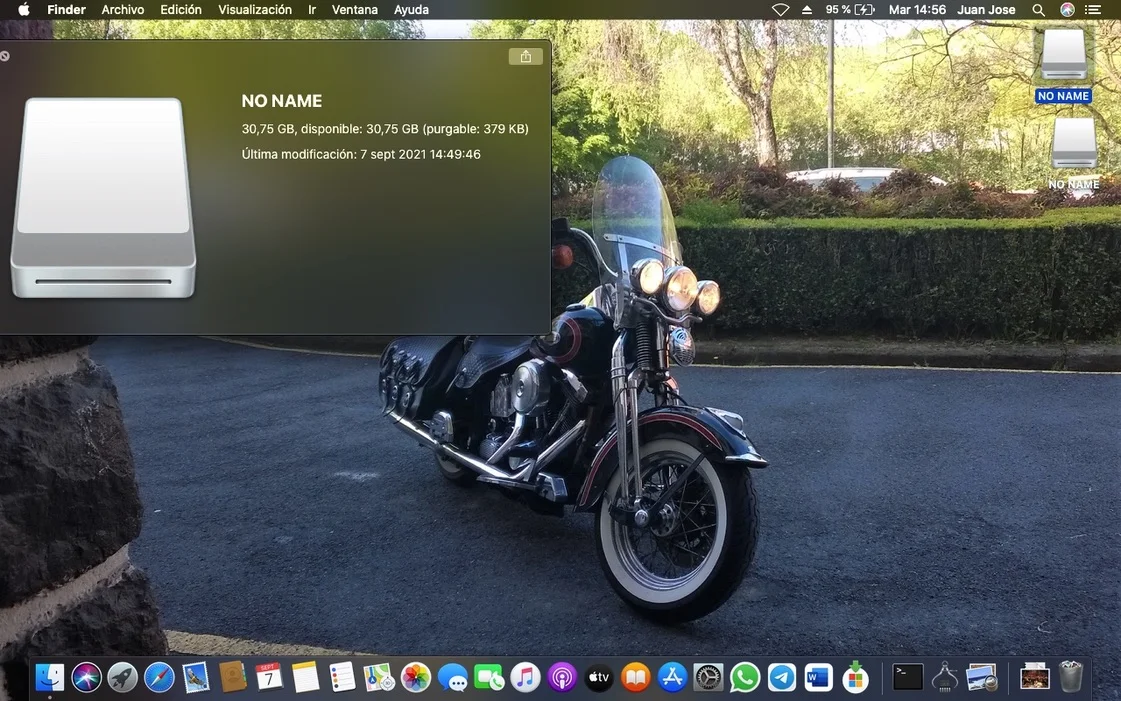Open Finder from the Dock
Viewport: 1121px width, 701px height.
pyautogui.click(x=49, y=677)
